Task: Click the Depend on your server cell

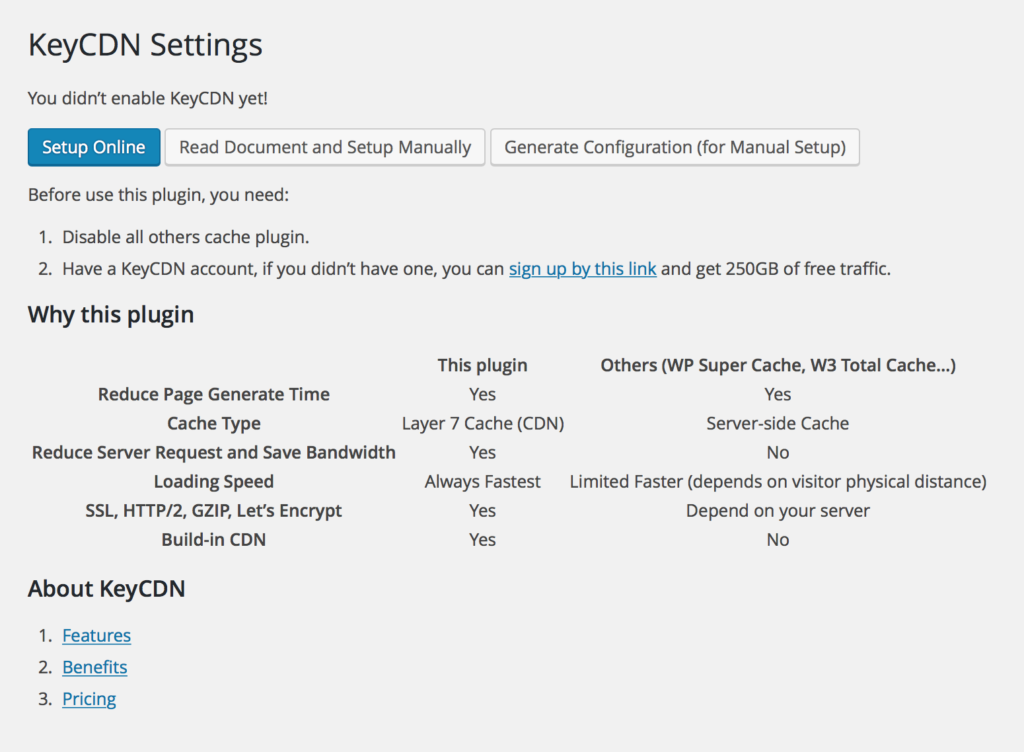Action: [x=777, y=510]
